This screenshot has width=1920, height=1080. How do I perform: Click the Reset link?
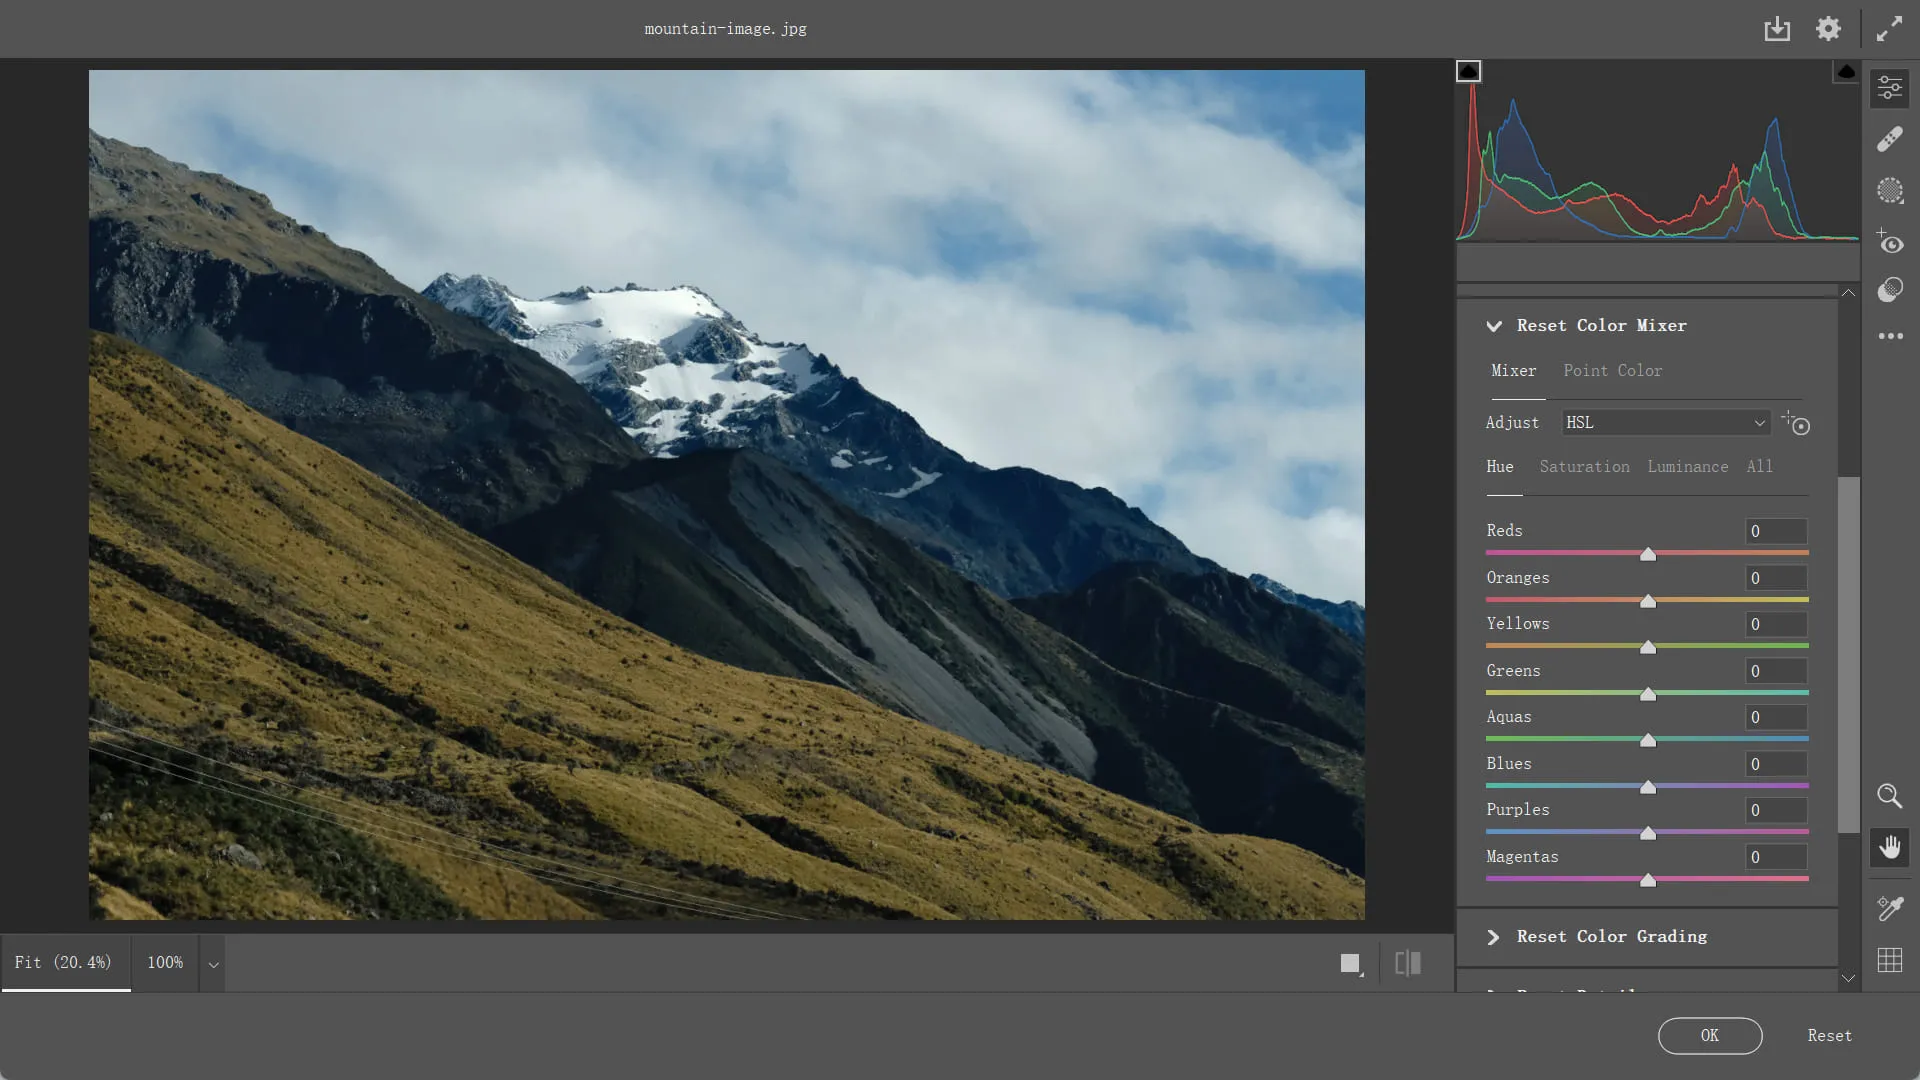tap(1829, 1036)
